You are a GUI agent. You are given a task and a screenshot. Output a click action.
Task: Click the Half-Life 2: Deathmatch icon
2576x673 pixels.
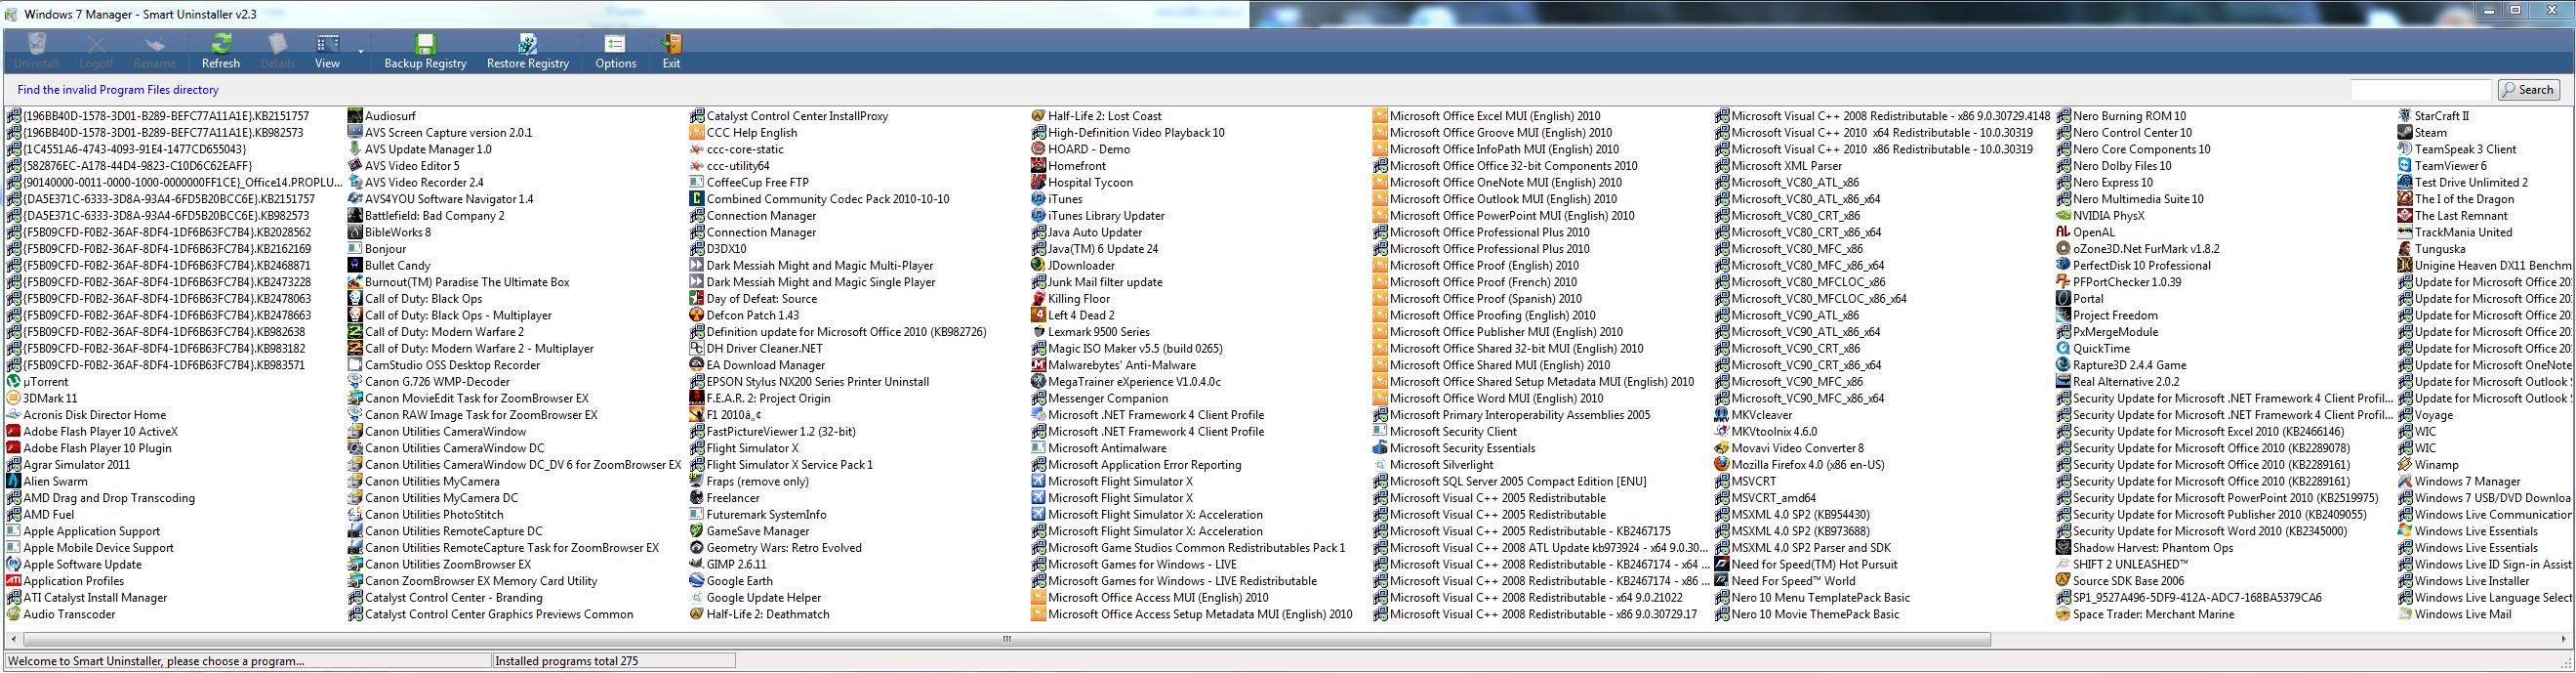click(x=697, y=615)
